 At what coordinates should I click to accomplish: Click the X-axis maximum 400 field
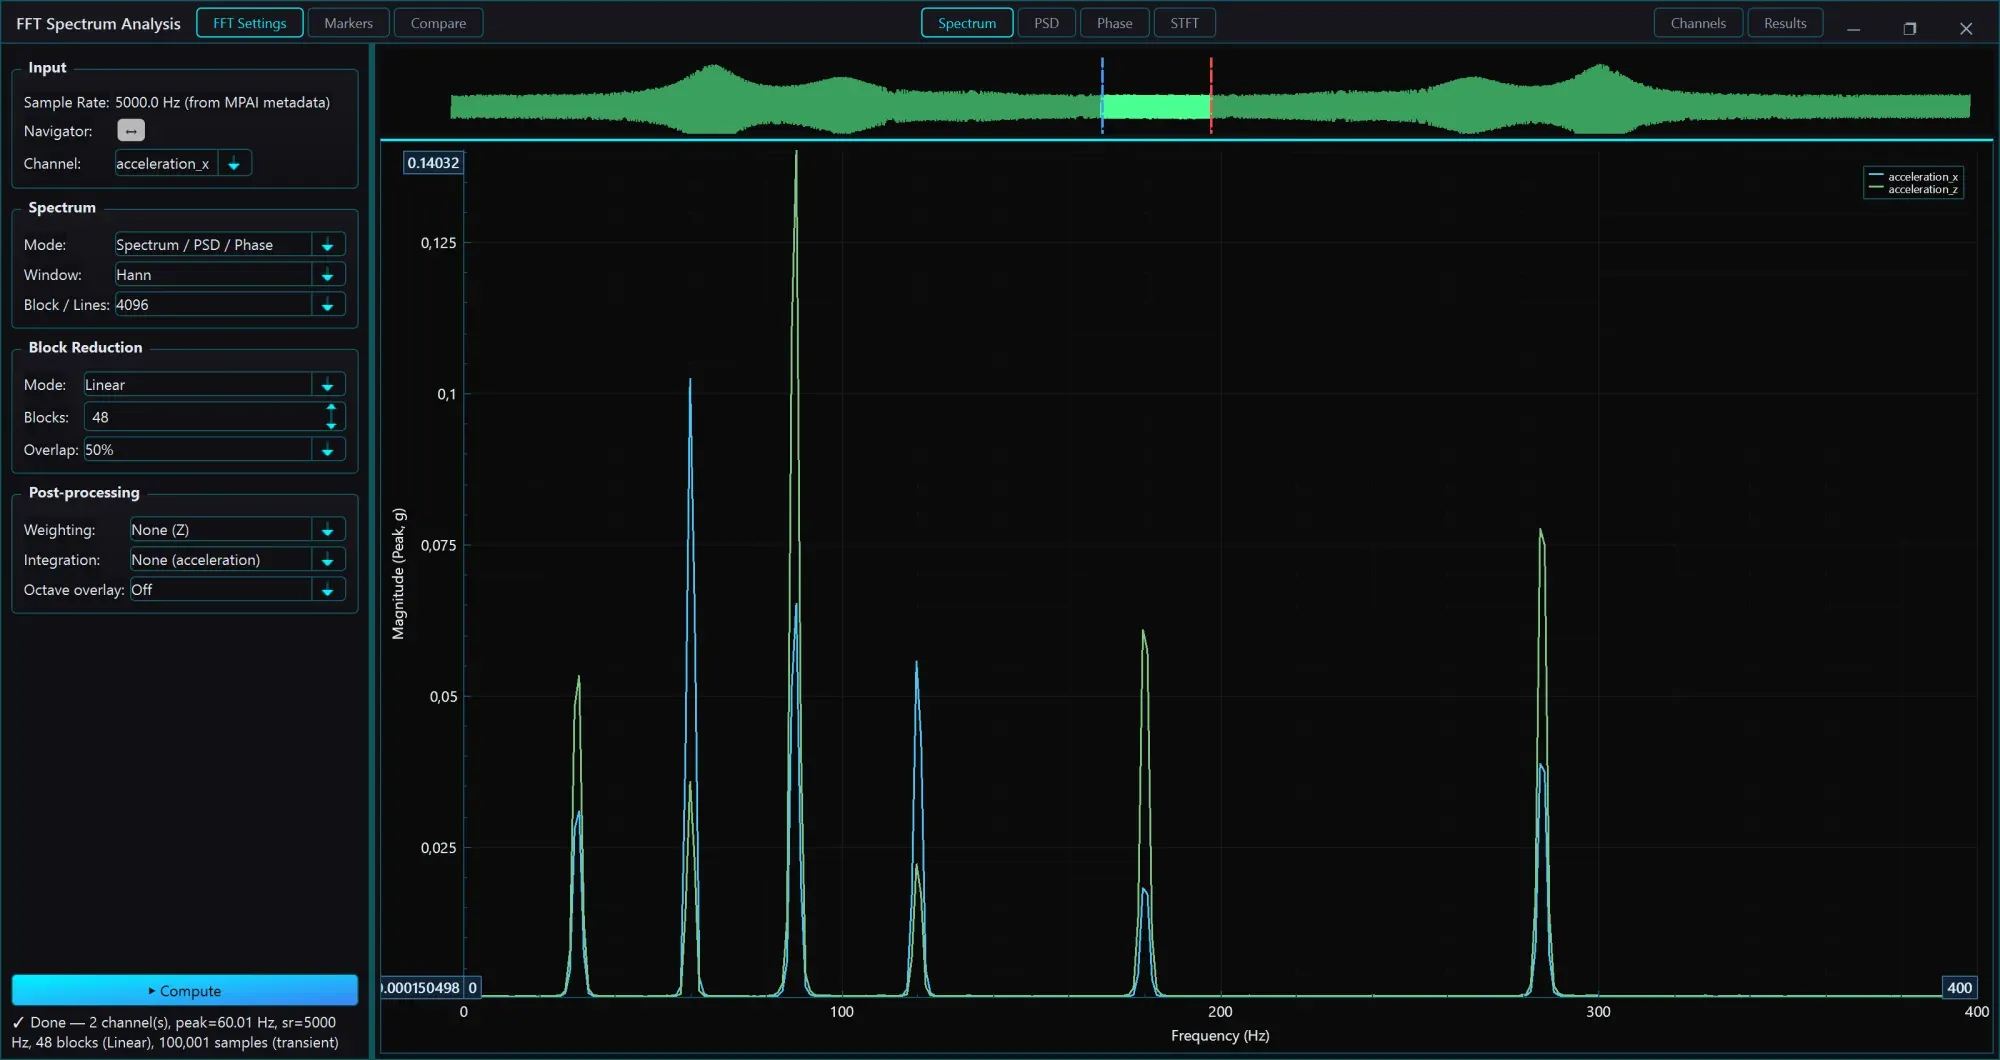pyautogui.click(x=1959, y=988)
